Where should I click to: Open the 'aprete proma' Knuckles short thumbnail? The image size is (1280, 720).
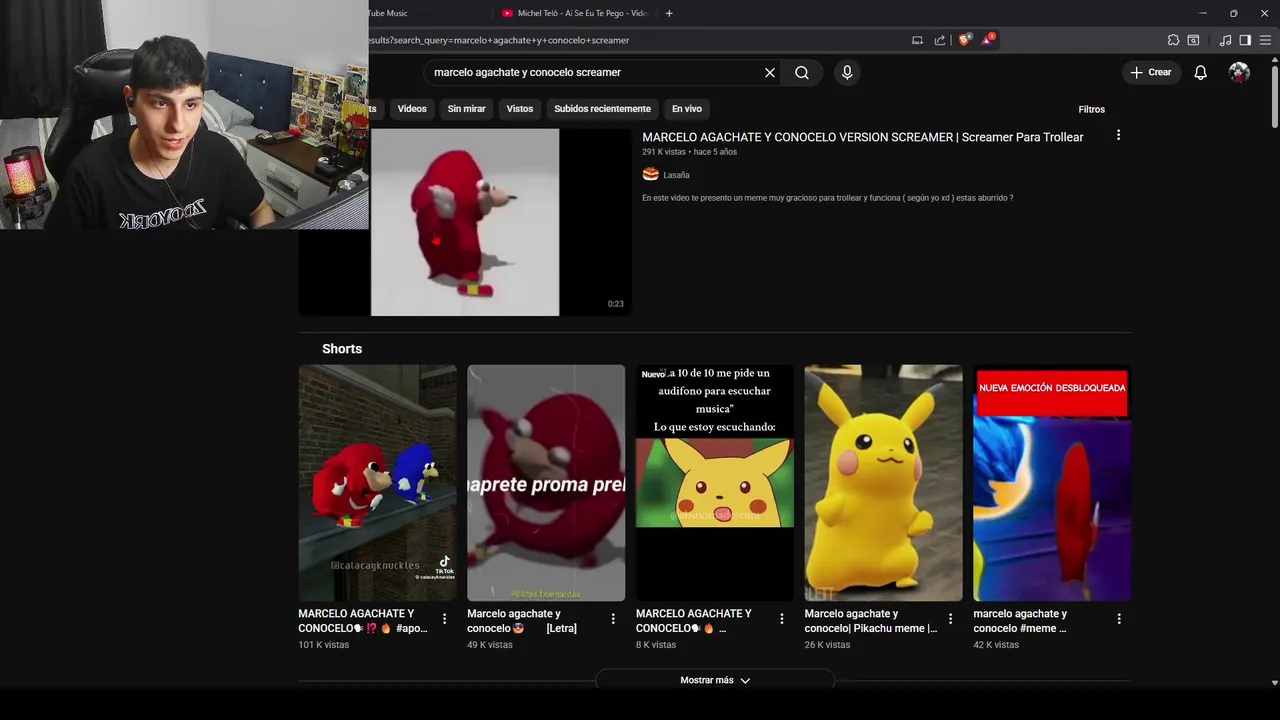pyautogui.click(x=546, y=483)
